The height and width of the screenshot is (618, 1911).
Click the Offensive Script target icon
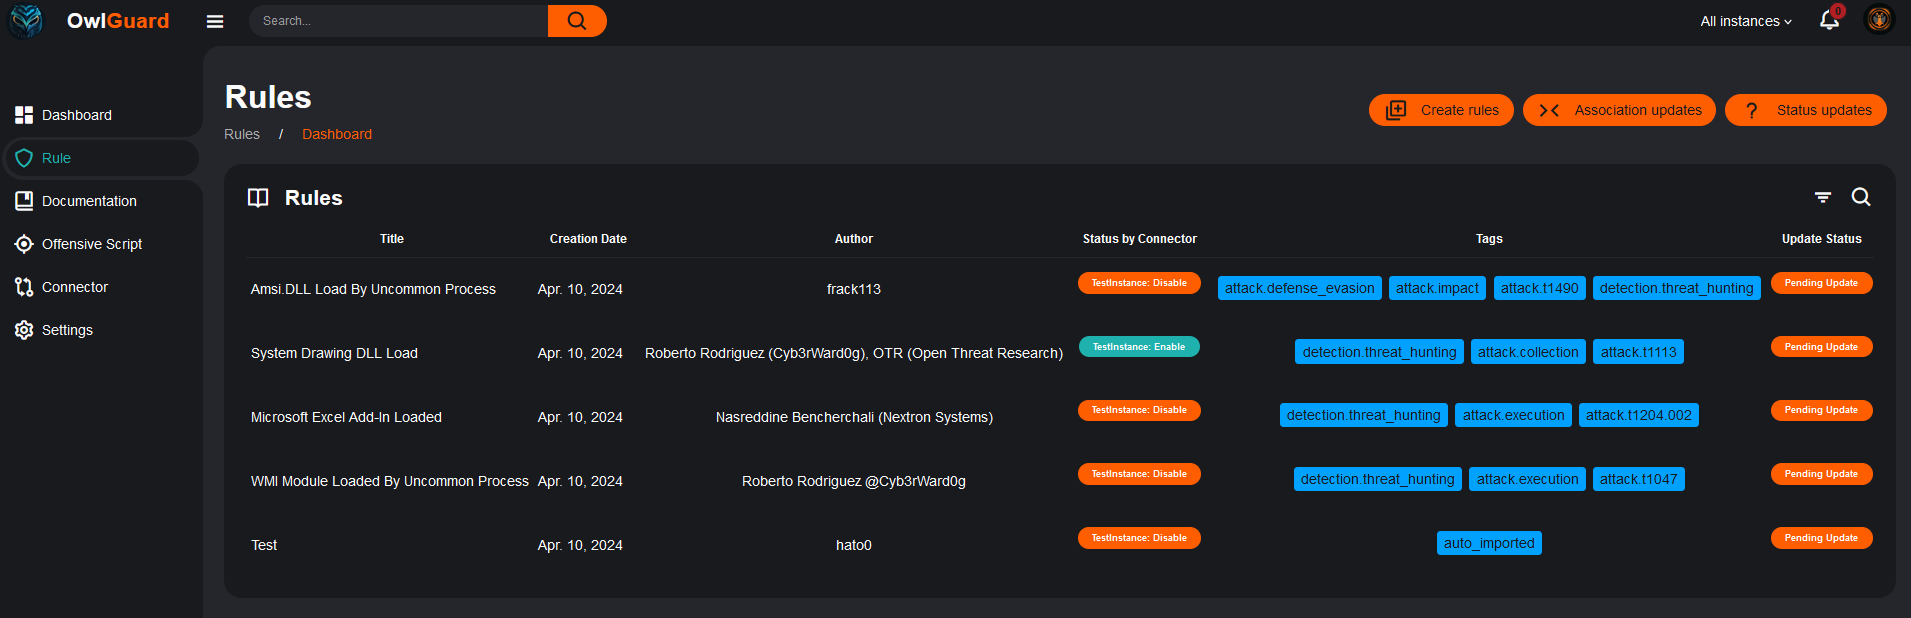(24, 244)
